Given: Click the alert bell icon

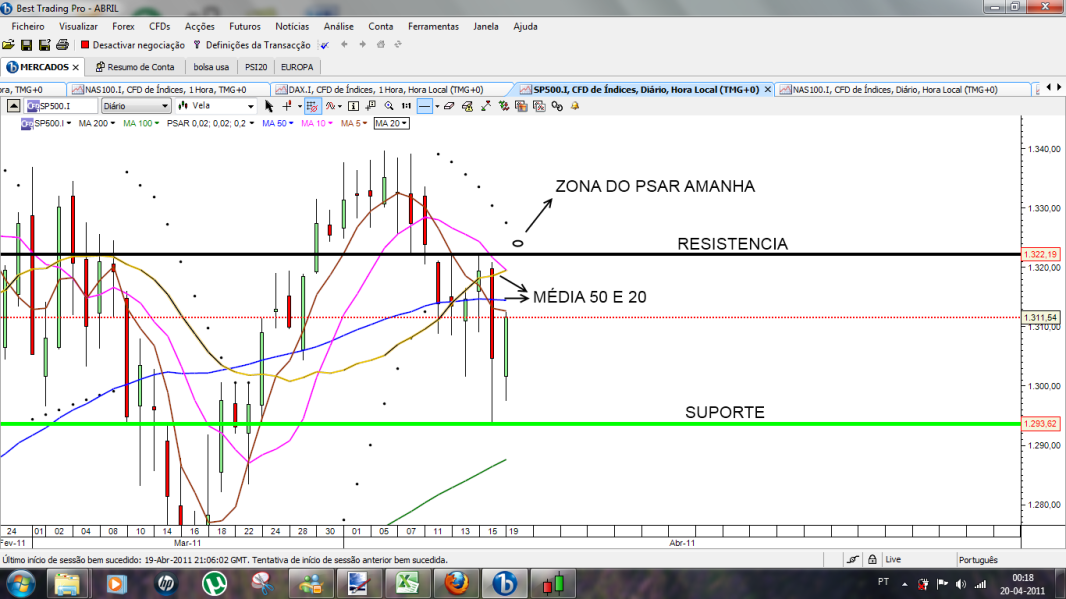Looking at the screenshot, I should (575, 106).
